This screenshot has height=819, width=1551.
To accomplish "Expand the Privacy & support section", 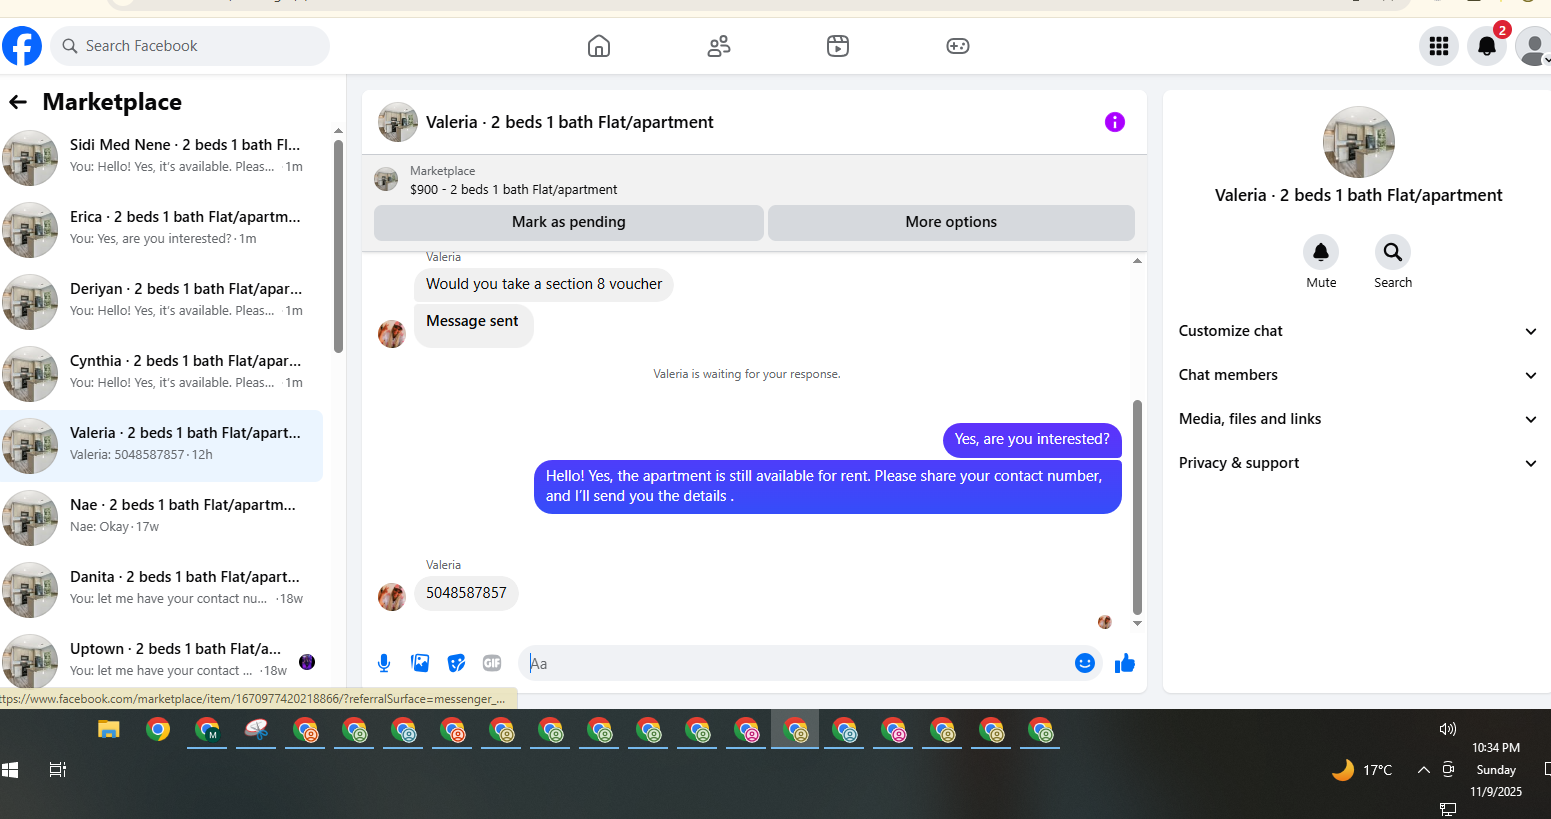I will click(1358, 463).
